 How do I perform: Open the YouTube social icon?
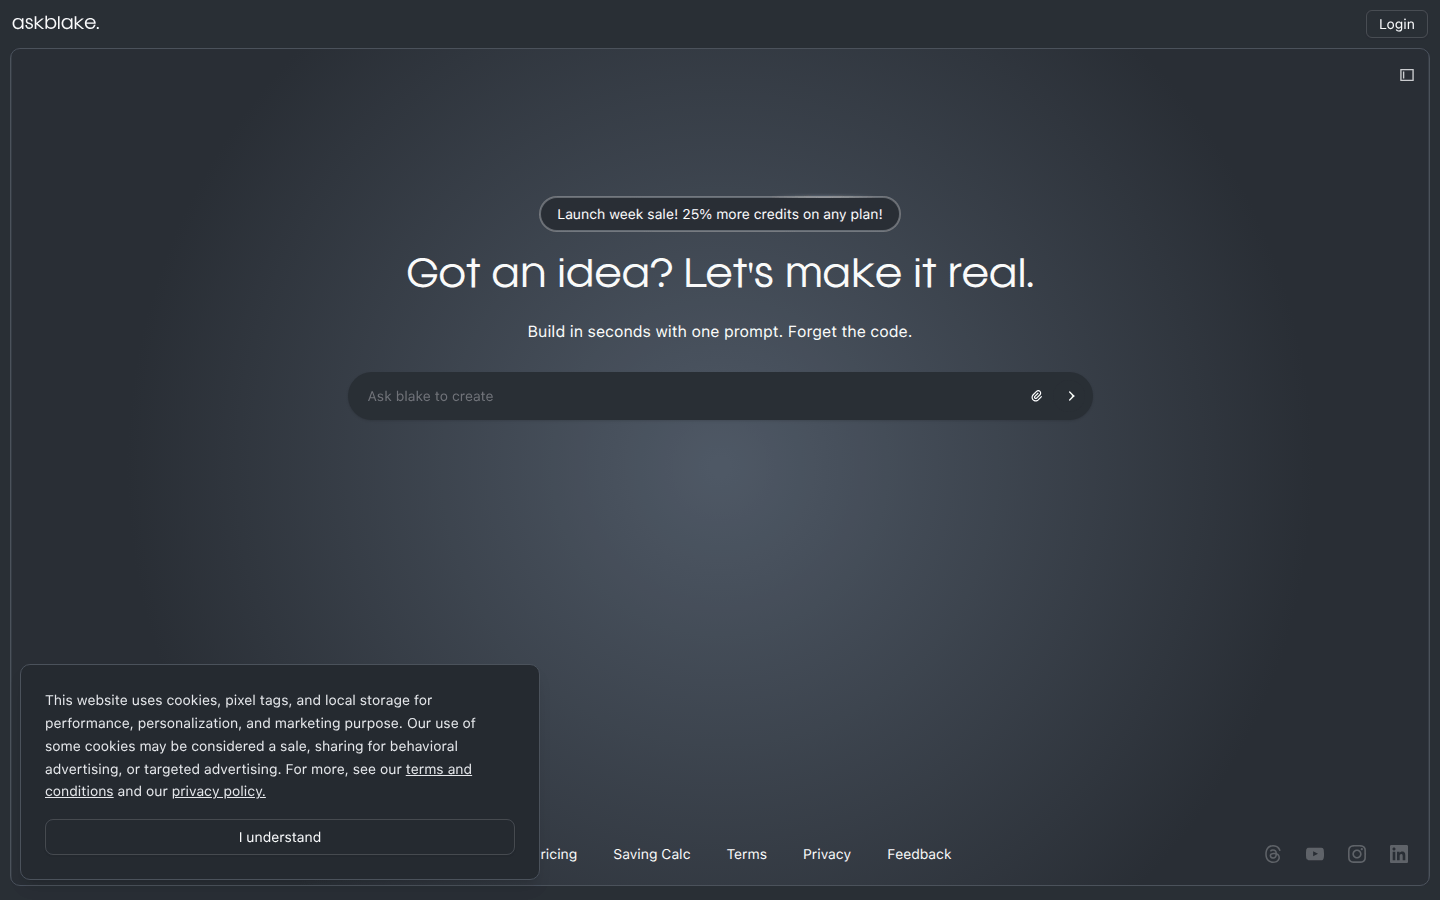click(1314, 854)
